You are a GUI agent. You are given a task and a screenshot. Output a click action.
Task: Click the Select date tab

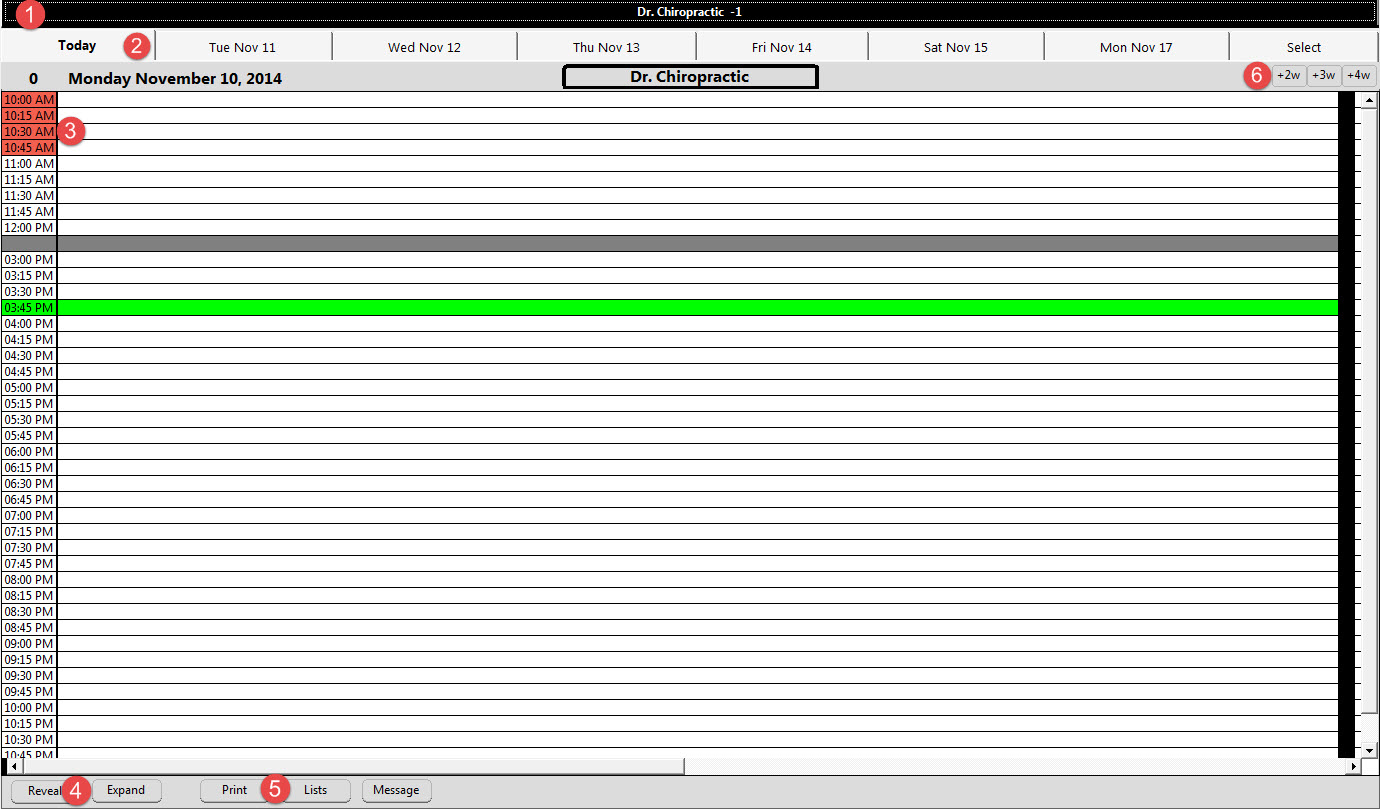[x=1304, y=47]
